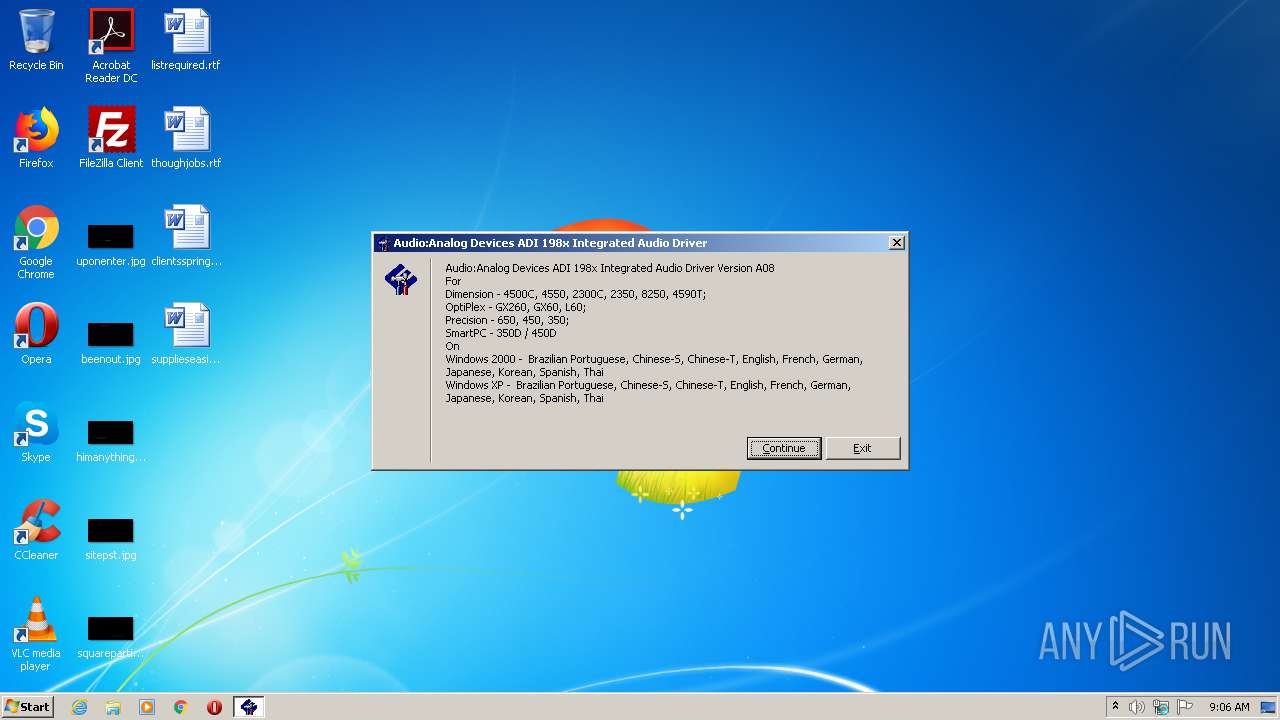Image resolution: width=1280 pixels, height=720 pixels.
Task: Select the Firefox desktop shortcut
Action: (36, 138)
